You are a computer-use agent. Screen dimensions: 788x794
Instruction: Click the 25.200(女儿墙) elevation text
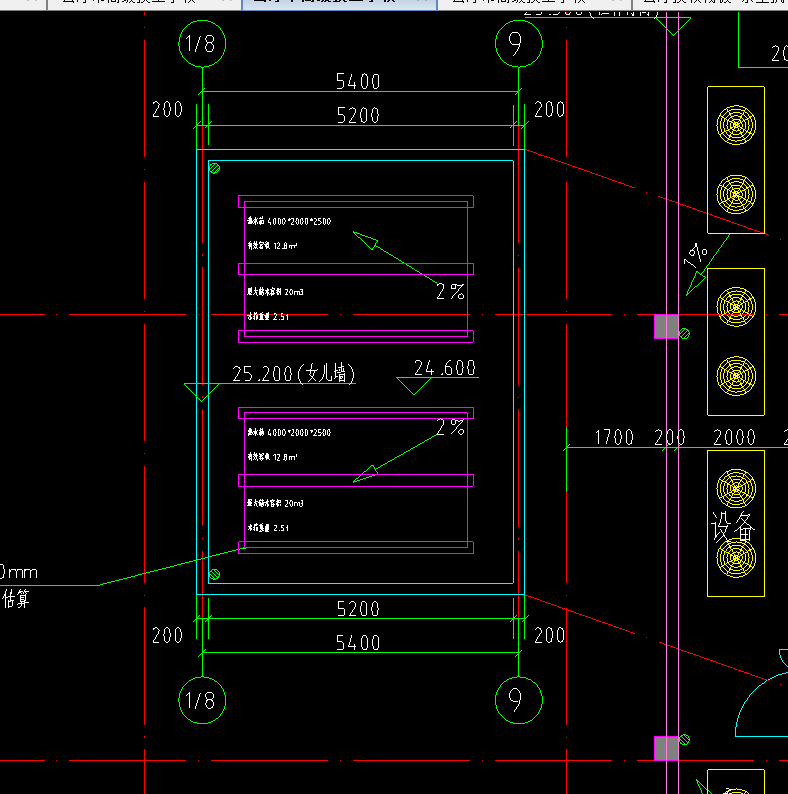(x=294, y=374)
